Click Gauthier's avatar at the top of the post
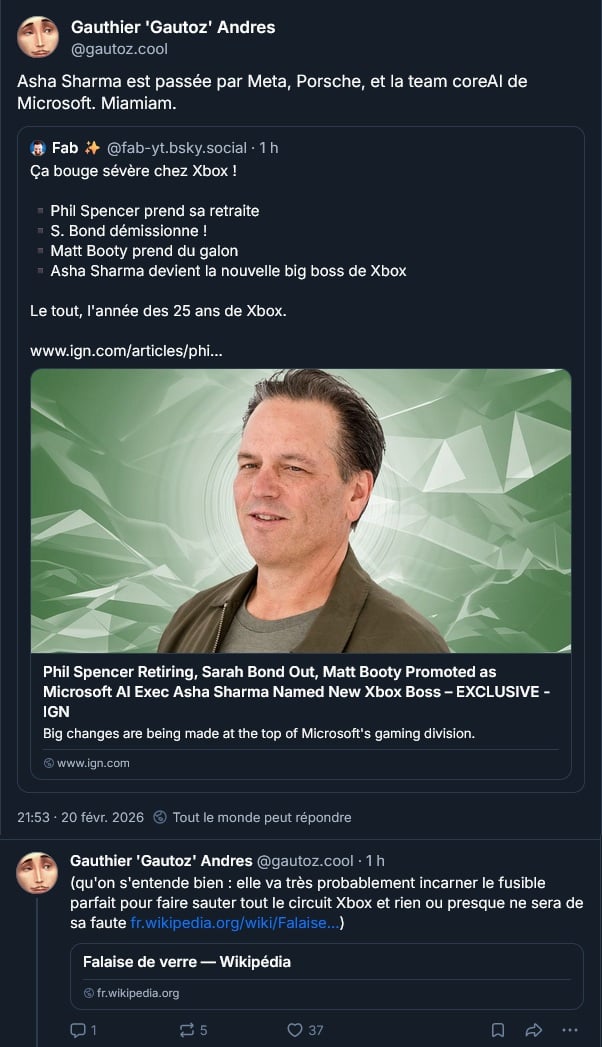 click(x=37, y=37)
